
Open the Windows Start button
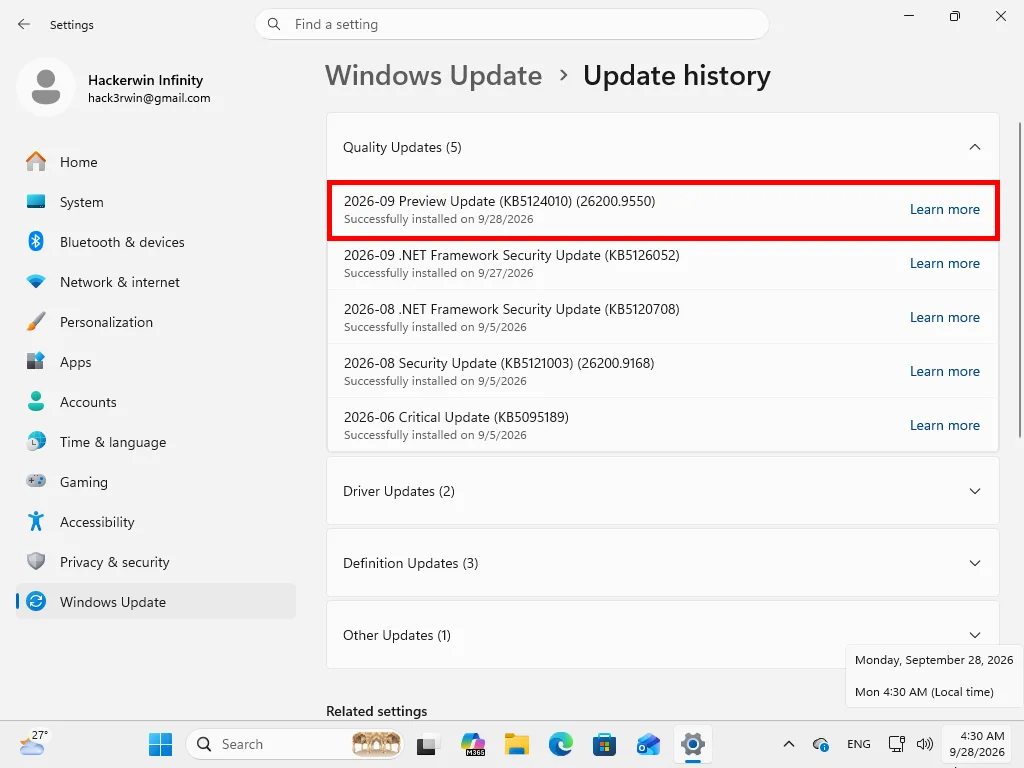160,744
